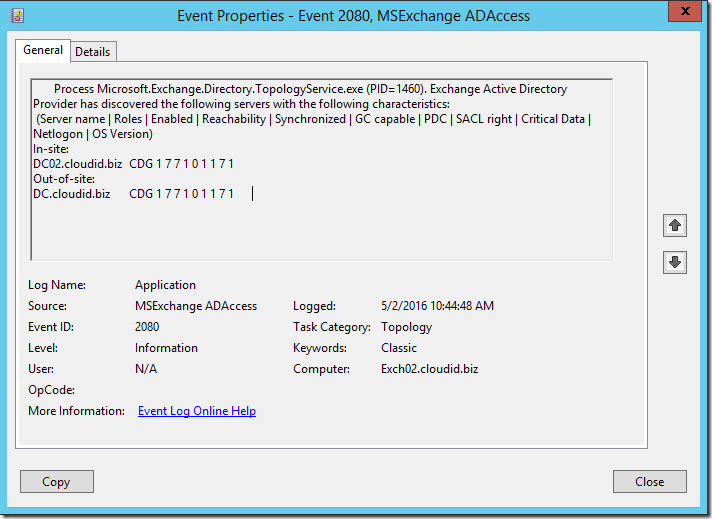Click the Close button at the bottom right
Screen dimensions: 712x519
(649, 482)
